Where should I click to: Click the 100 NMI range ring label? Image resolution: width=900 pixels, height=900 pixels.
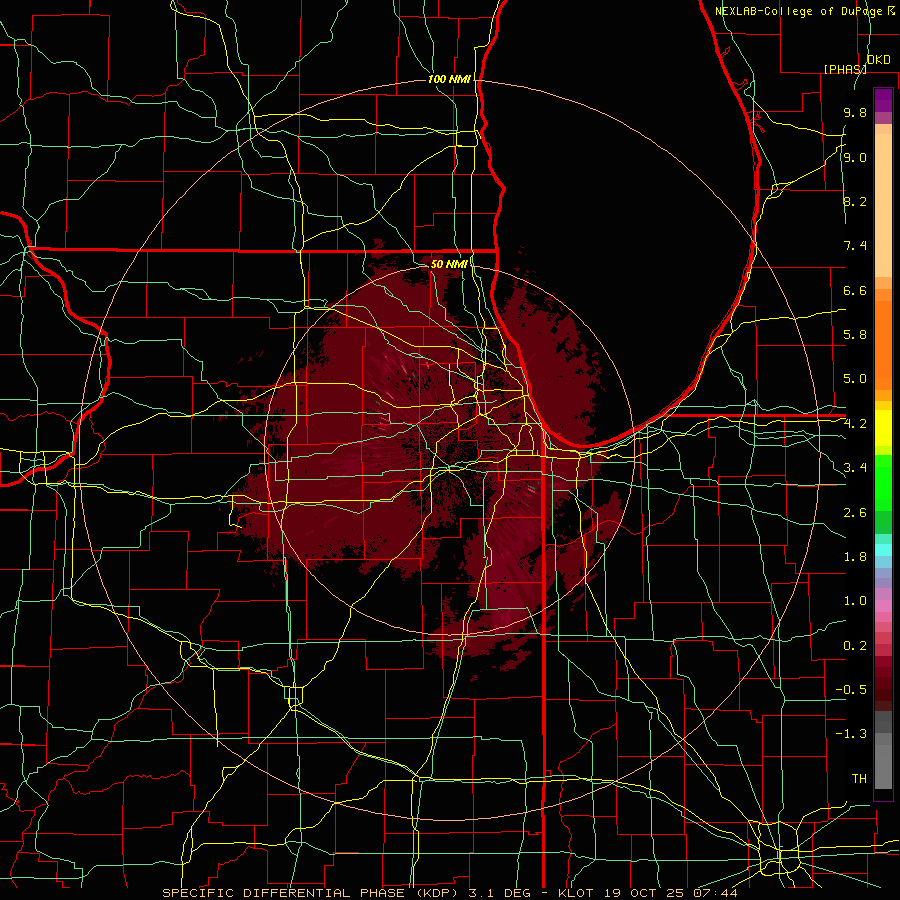click(449, 79)
